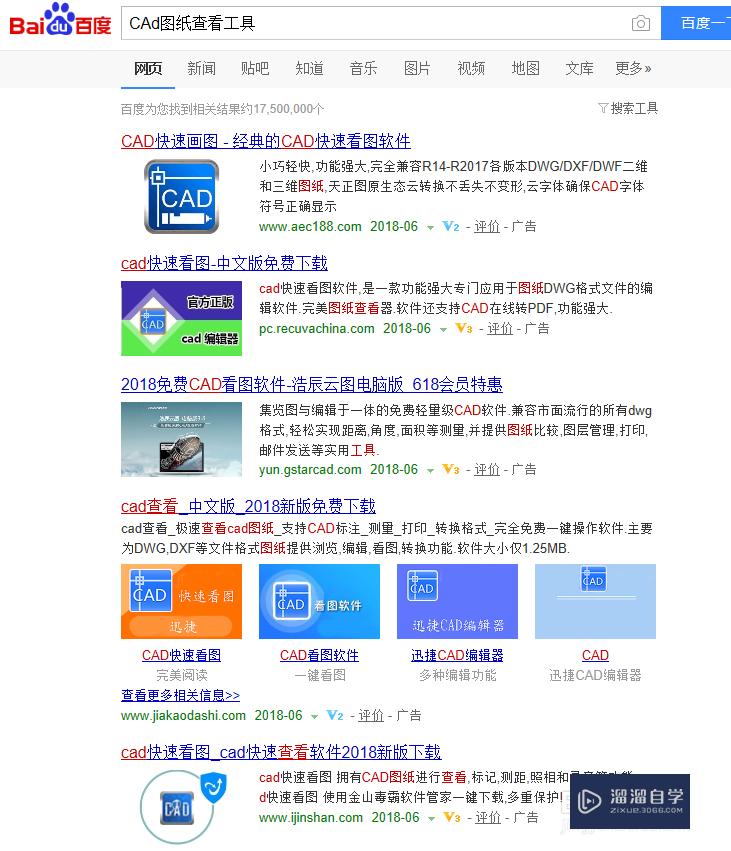Open cad快速看图-中文版免费下载 link
Image resolution: width=731 pixels, height=851 pixels.
(224, 263)
